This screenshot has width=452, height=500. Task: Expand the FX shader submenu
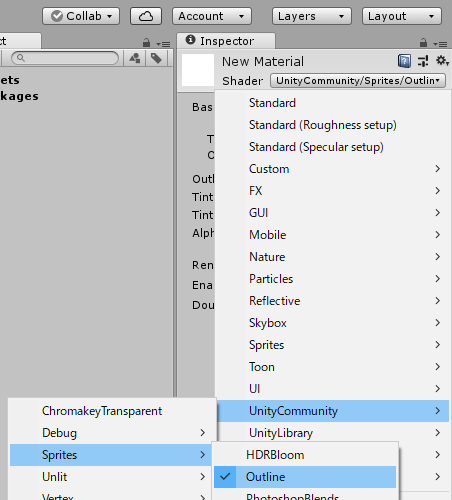point(332,191)
